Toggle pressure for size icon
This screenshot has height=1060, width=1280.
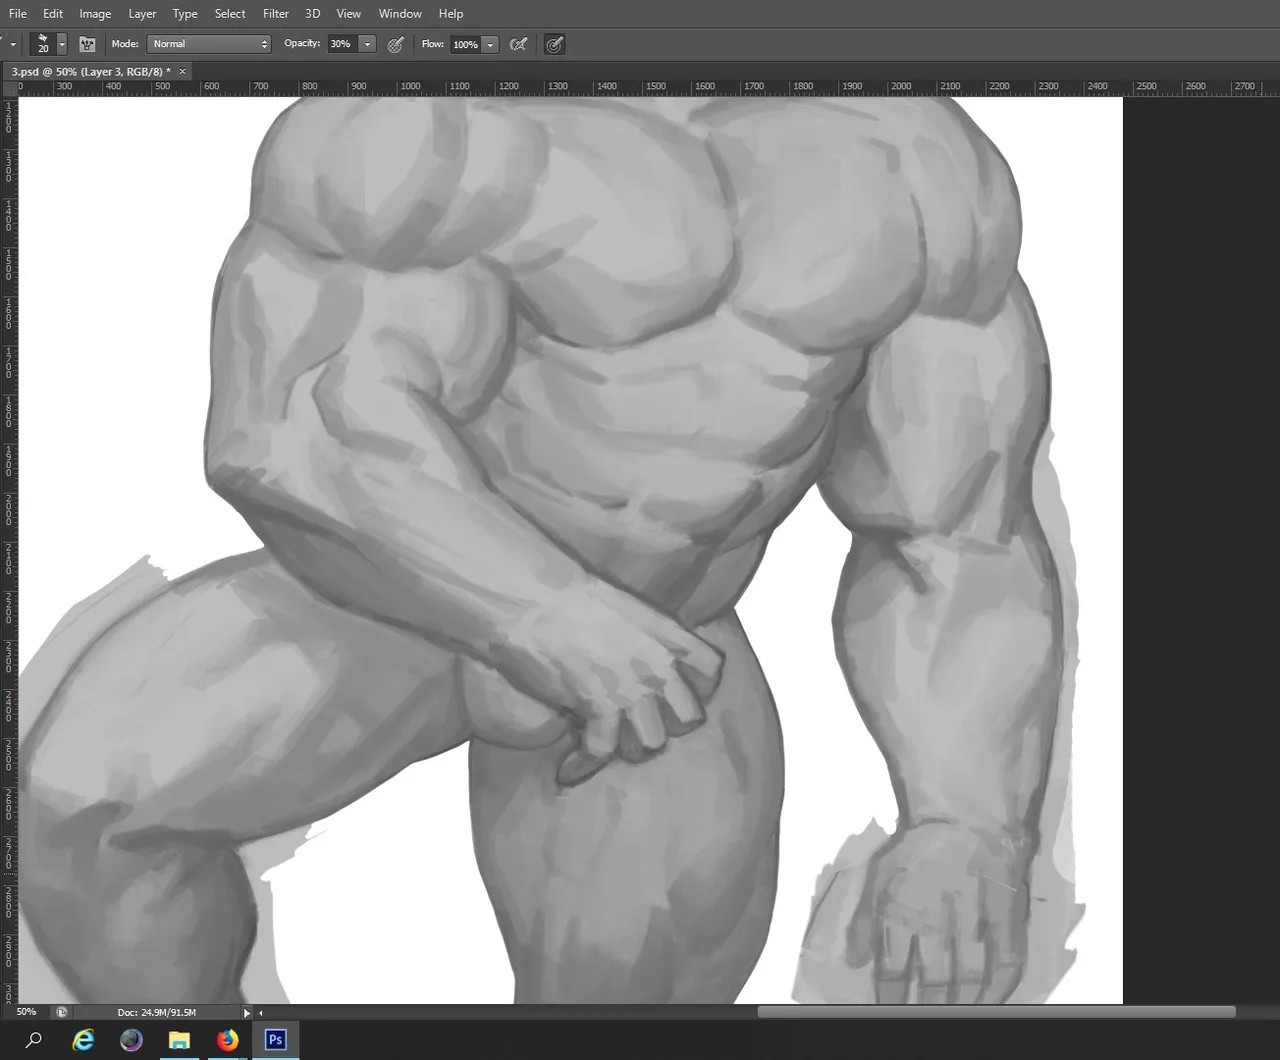tap(554, 44)
